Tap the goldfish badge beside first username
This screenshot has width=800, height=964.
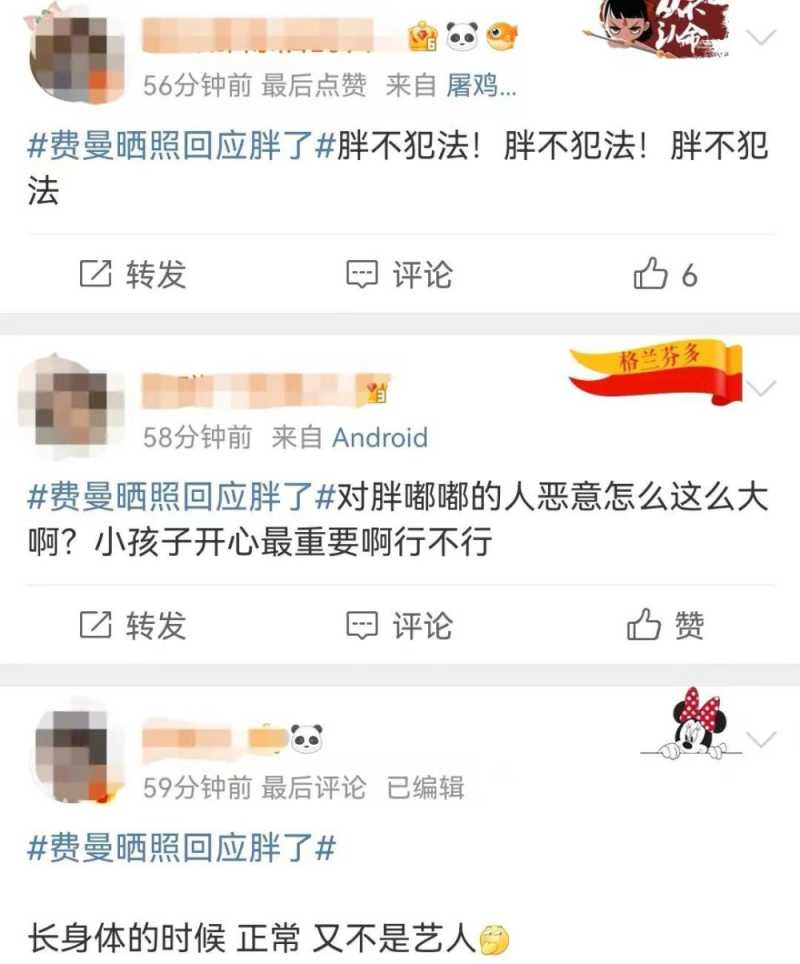click(x=502, y=36)
